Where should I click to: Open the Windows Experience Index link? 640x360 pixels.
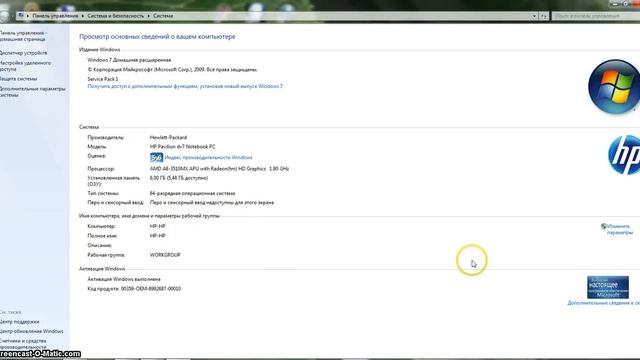click(208, 158)
